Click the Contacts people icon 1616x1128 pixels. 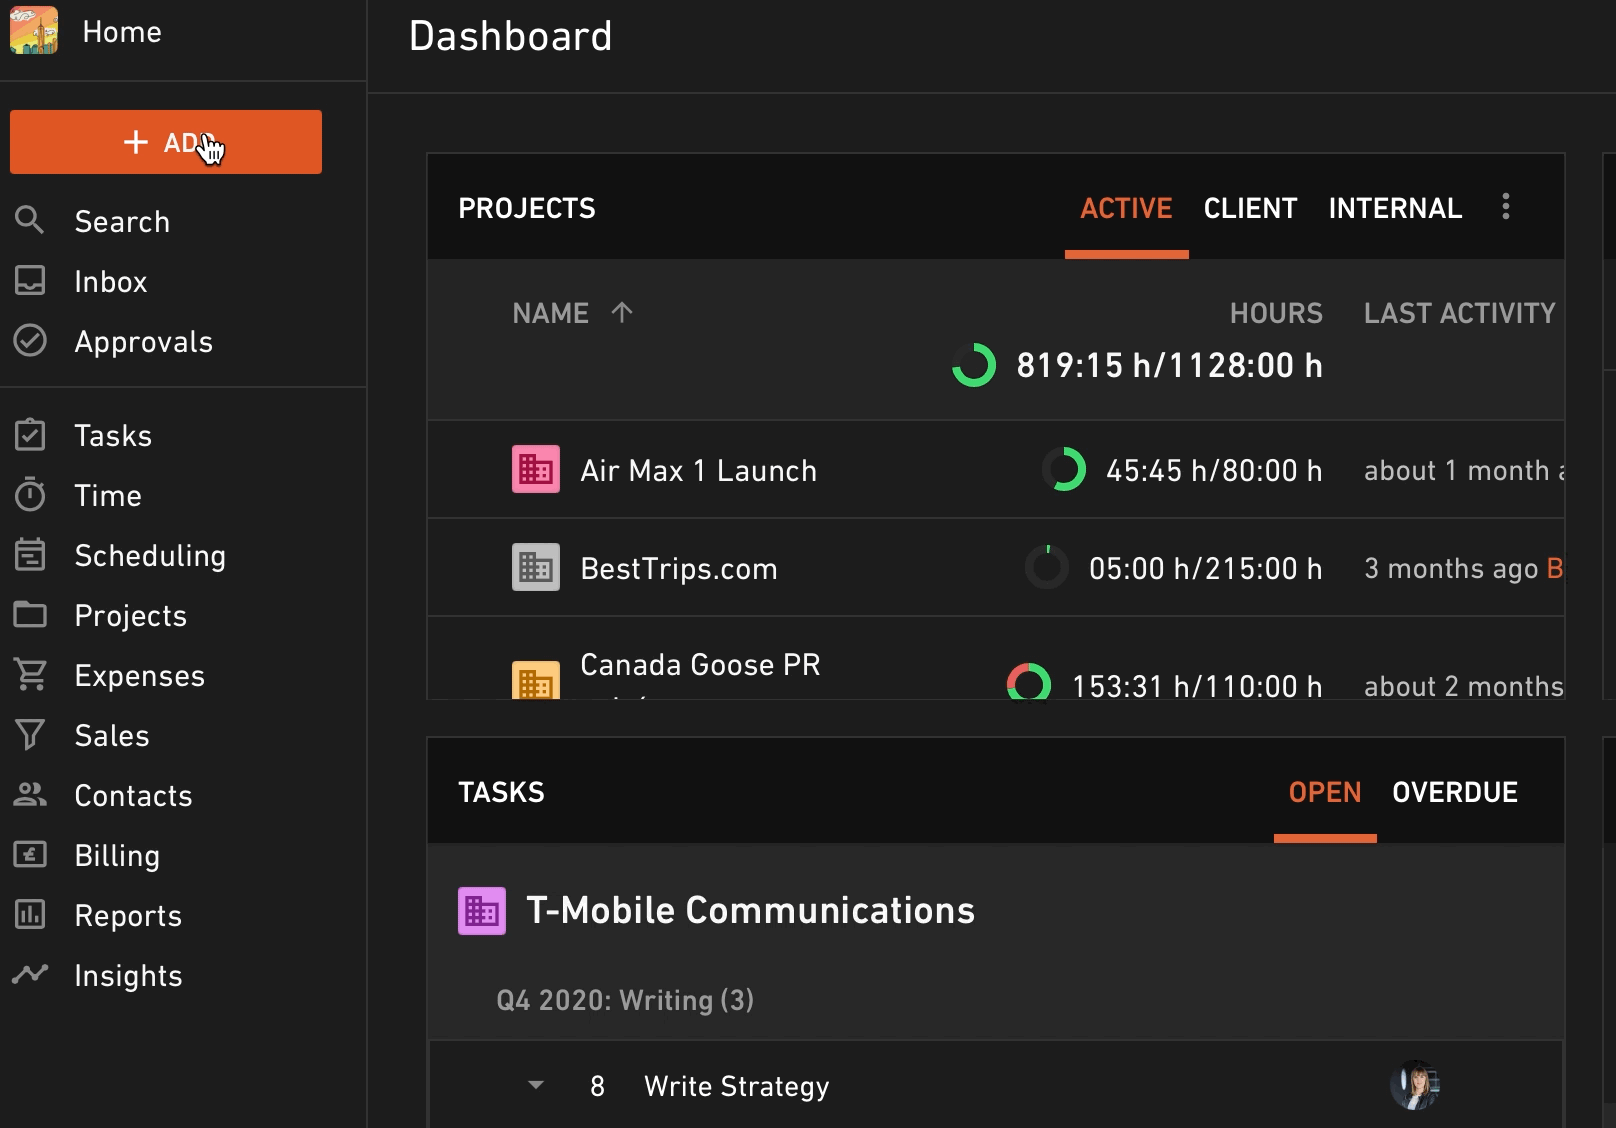[x=30, y=794]
